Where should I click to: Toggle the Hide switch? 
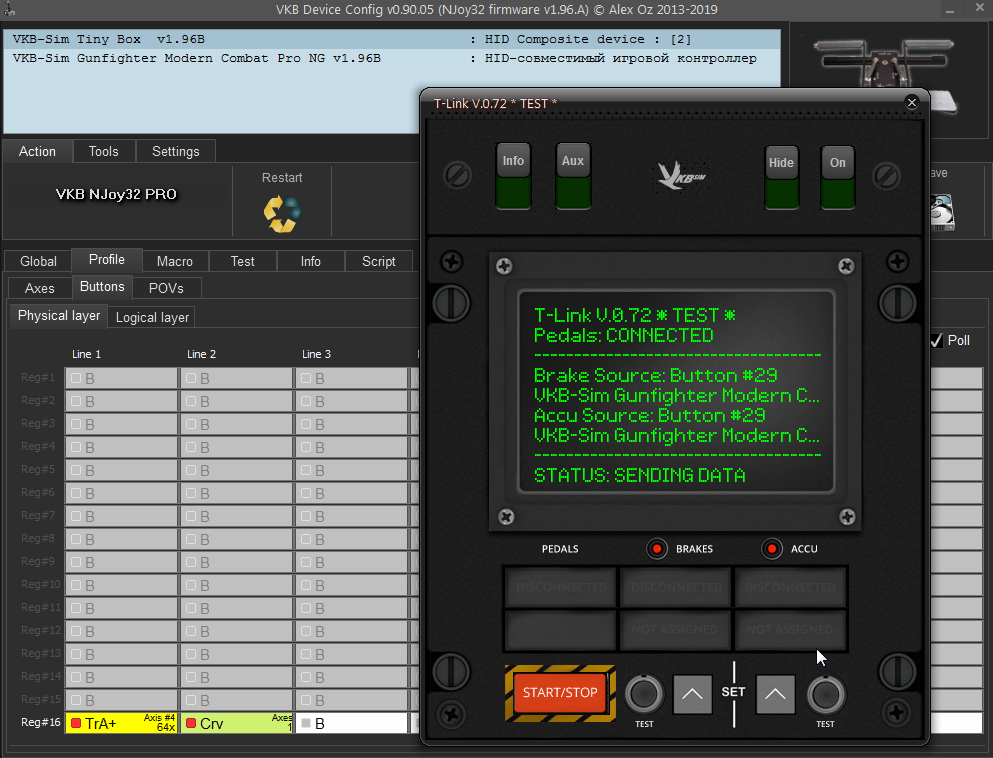coord(781,178)
